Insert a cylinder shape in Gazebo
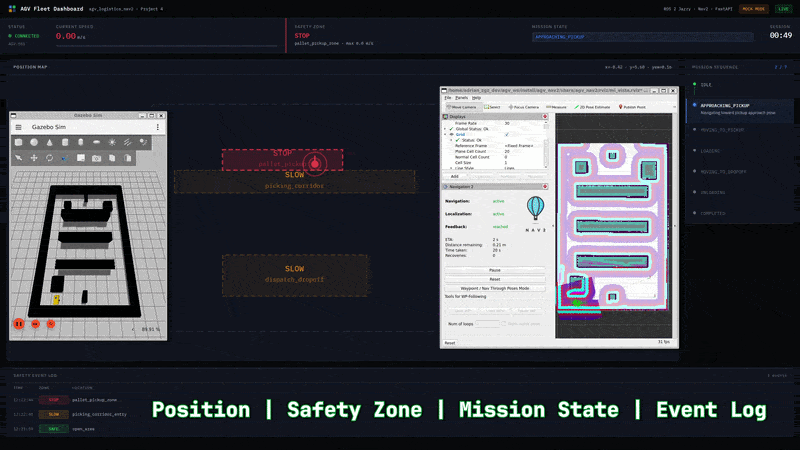This screenshot has width=800, height=450. tap(65, 142)
